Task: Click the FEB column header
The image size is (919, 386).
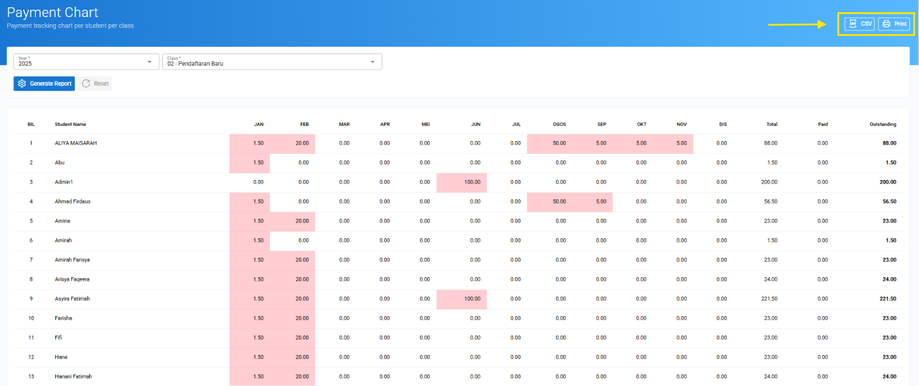Action: 304,124
